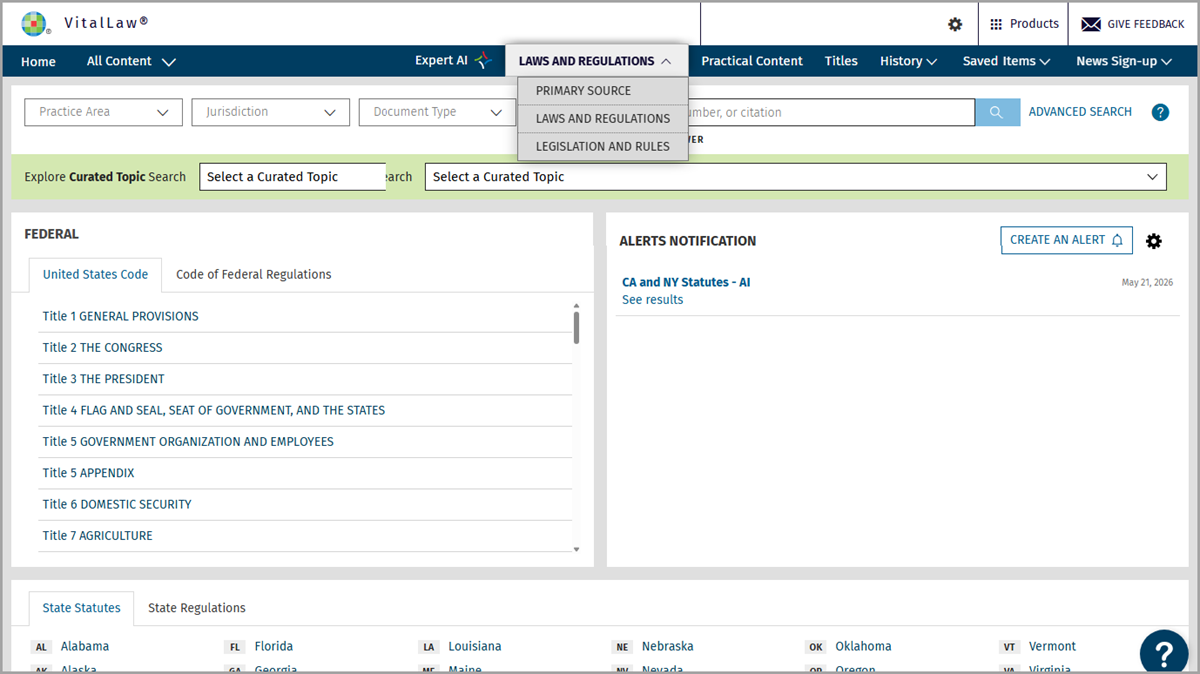Open the Document Type dropdown
Viewport: 1200px width, 674px height.
438,112
